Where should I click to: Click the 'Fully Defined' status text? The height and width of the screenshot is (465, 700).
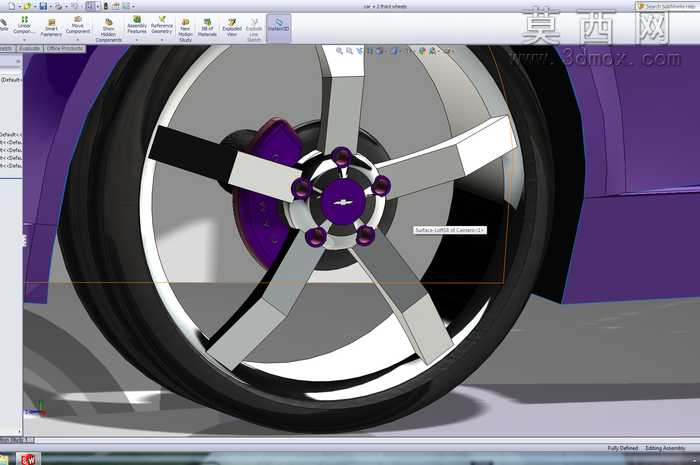622,448
